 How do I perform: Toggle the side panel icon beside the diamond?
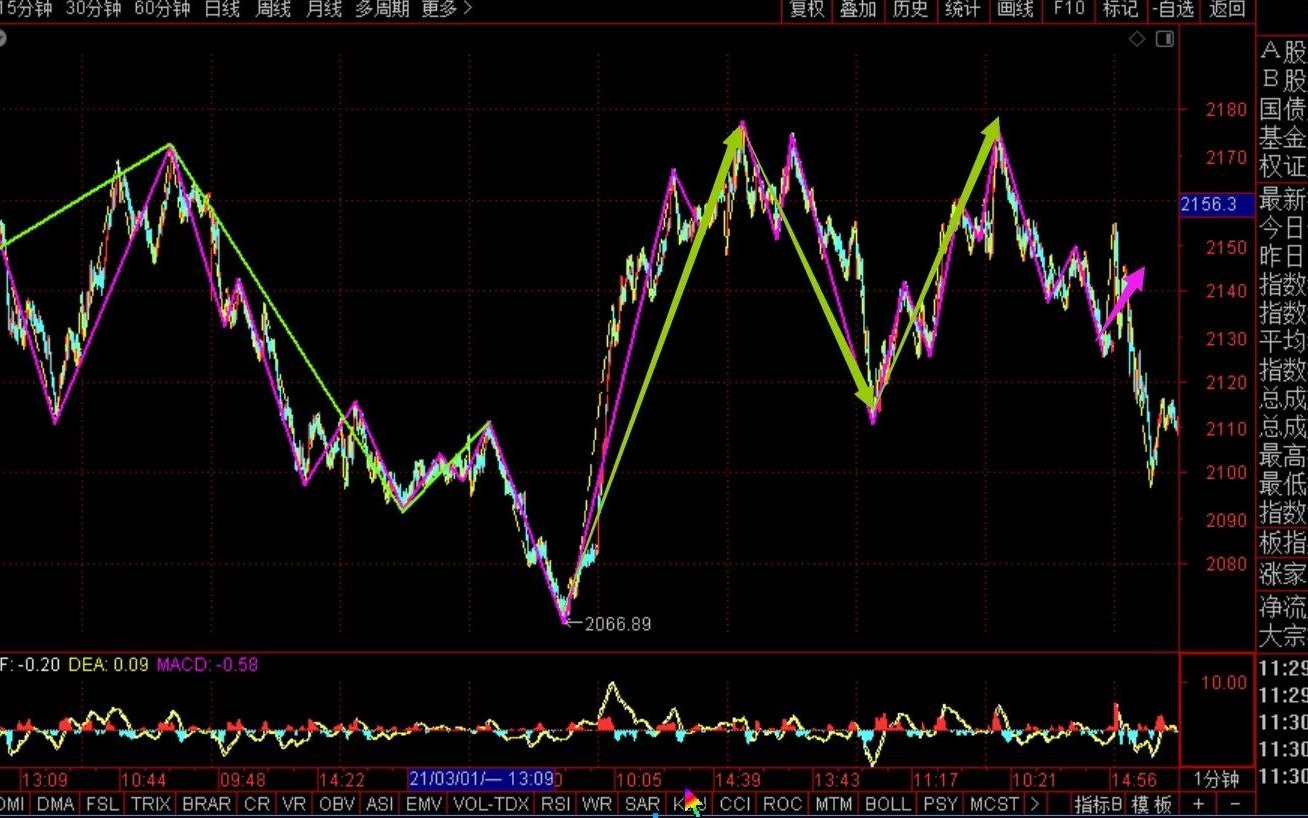coord(1164,39)
